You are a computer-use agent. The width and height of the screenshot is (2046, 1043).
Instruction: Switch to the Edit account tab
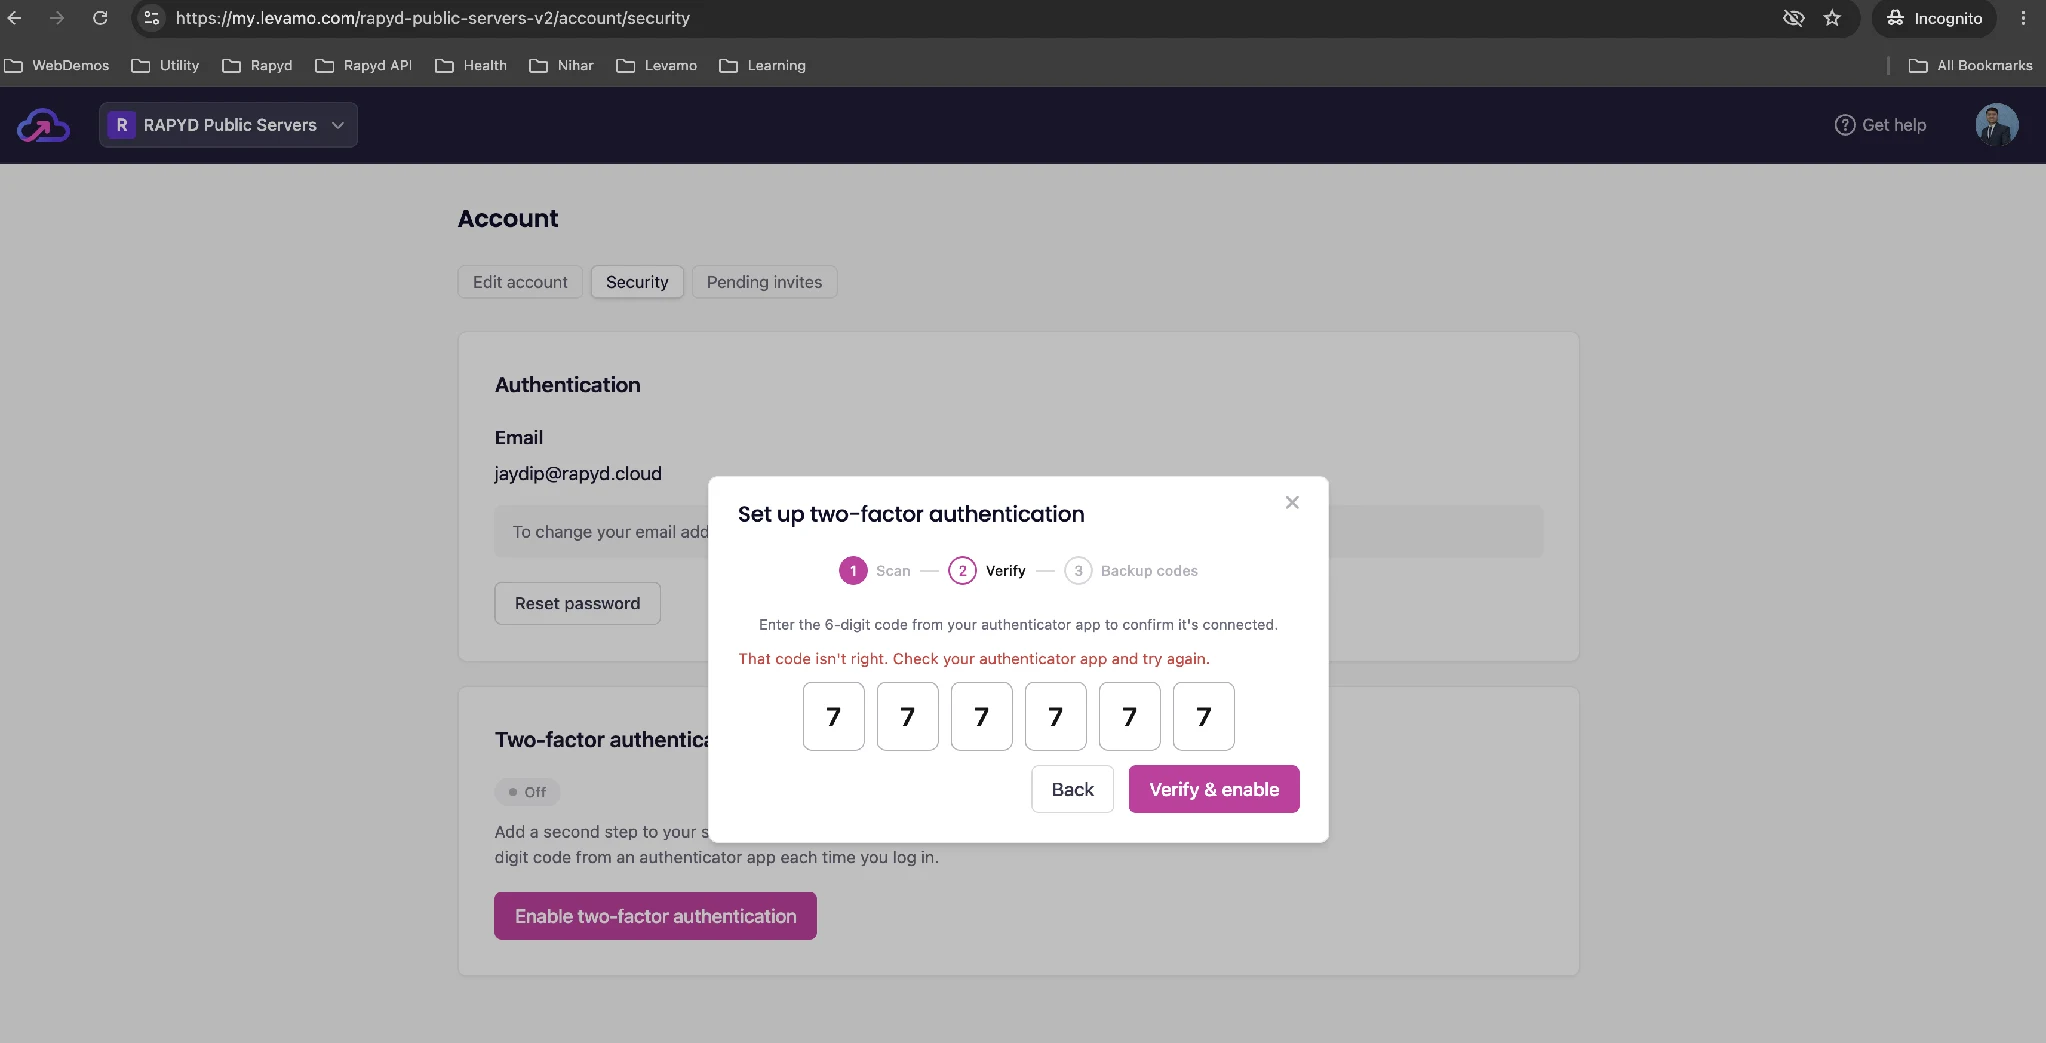[520, 282]
